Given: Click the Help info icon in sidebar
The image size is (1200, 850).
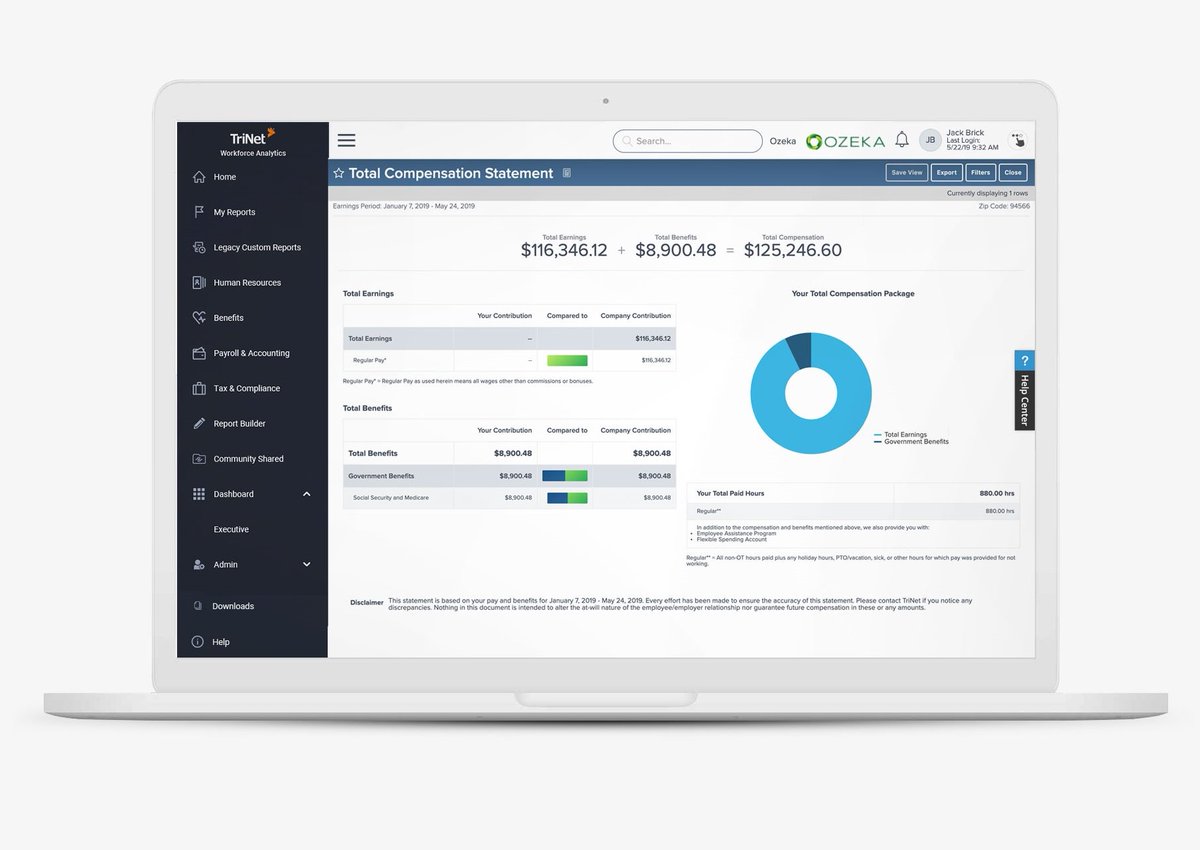Looking at the screenshot, I should click(197, 642).
